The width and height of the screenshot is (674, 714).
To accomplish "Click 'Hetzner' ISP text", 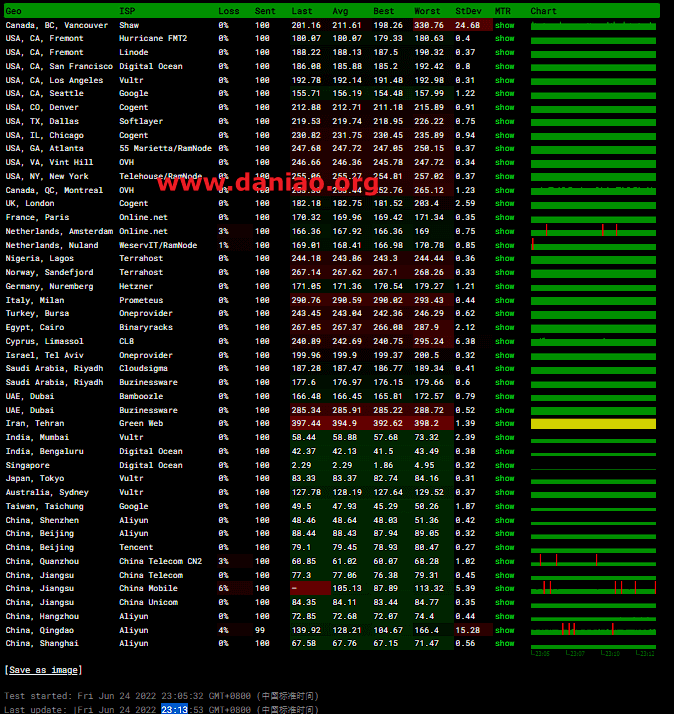I will pyautogui.click(x=136, y=286).
